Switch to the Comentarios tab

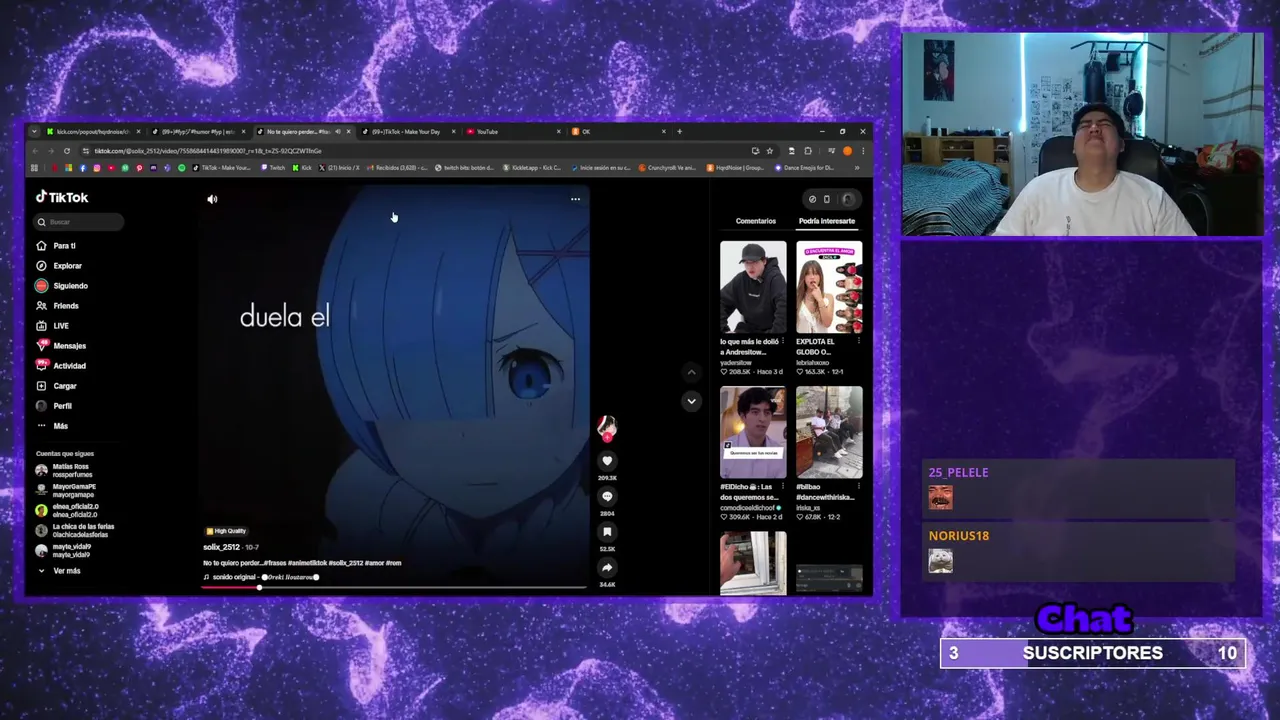click(756, 221)
